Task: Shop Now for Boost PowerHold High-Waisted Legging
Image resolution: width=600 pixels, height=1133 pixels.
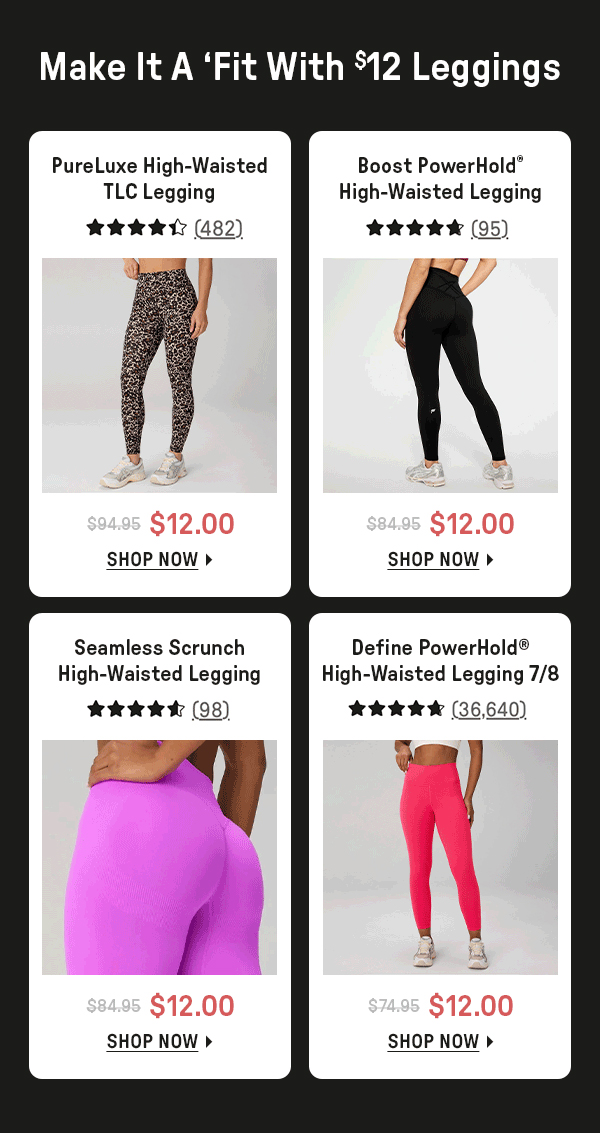Action: (440, 559)
